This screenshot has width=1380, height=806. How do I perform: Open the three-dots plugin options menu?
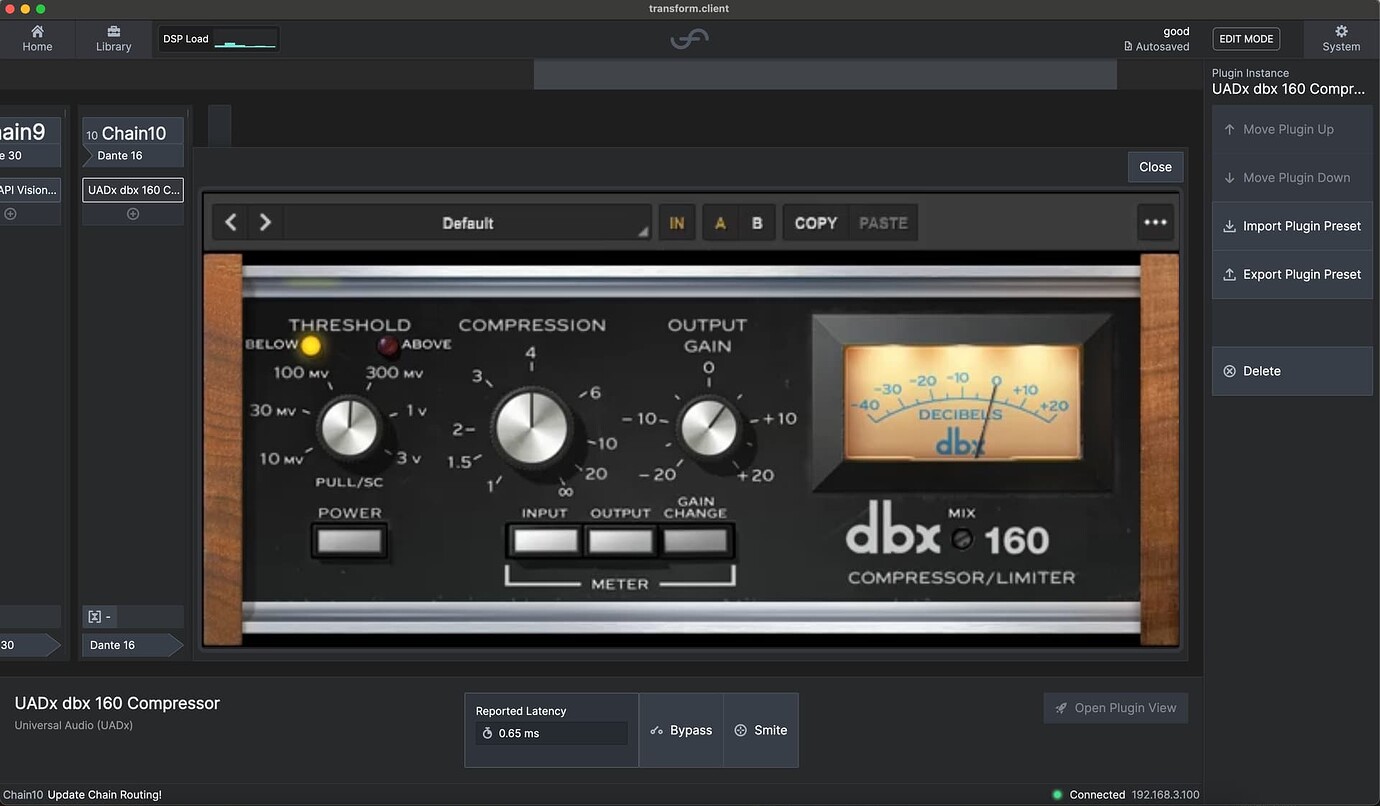tap(1155, 222)
